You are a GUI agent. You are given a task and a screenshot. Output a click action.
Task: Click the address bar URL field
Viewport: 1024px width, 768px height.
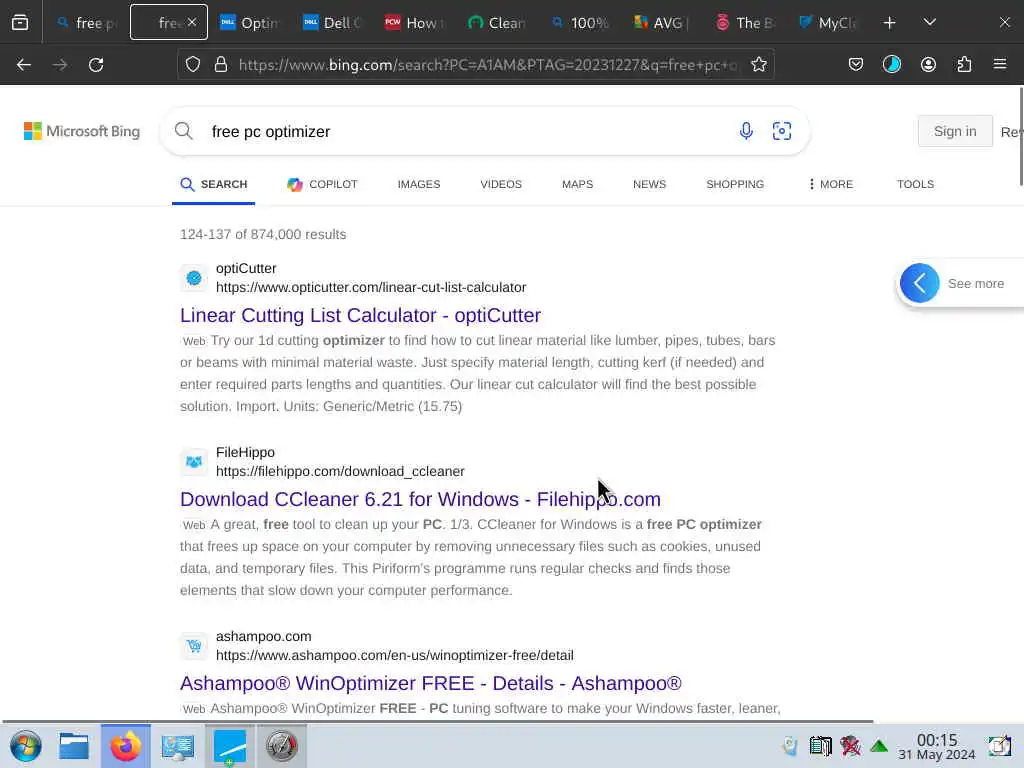click(x=488, y=65)
